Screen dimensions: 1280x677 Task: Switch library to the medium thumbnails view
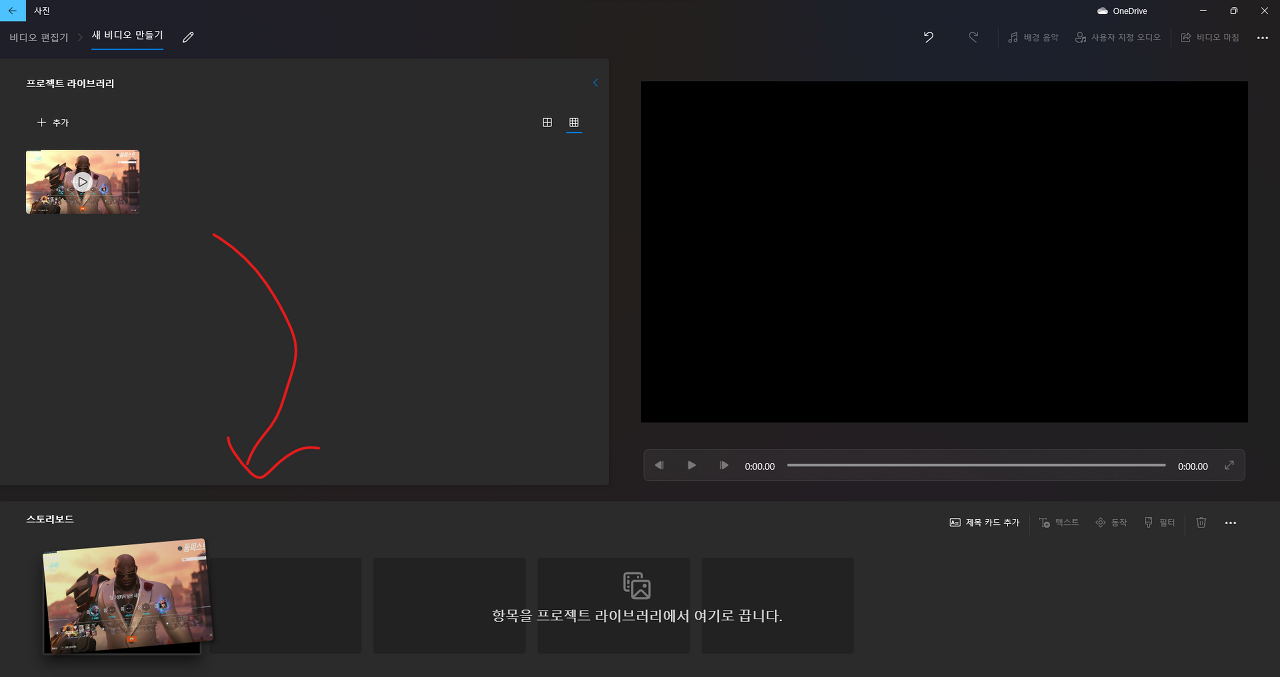pyautogui.click(x=547, y=122)
